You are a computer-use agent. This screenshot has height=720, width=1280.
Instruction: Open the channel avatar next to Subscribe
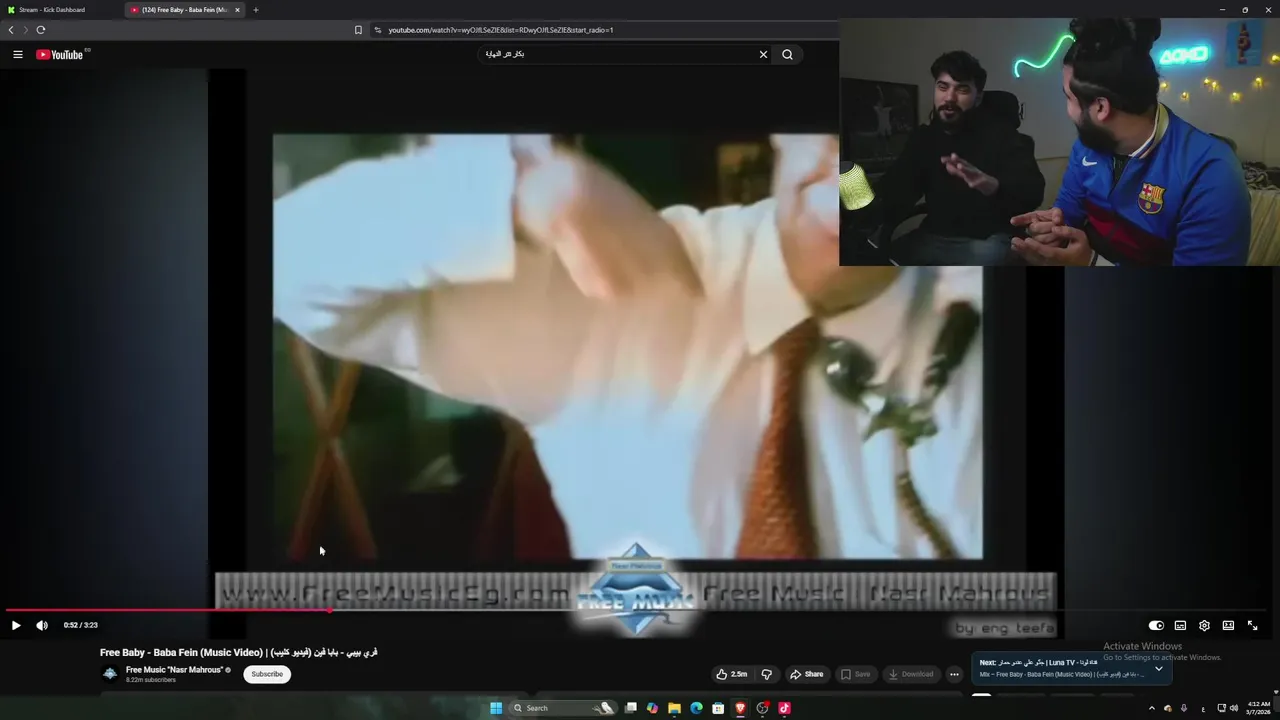point(110,674)
